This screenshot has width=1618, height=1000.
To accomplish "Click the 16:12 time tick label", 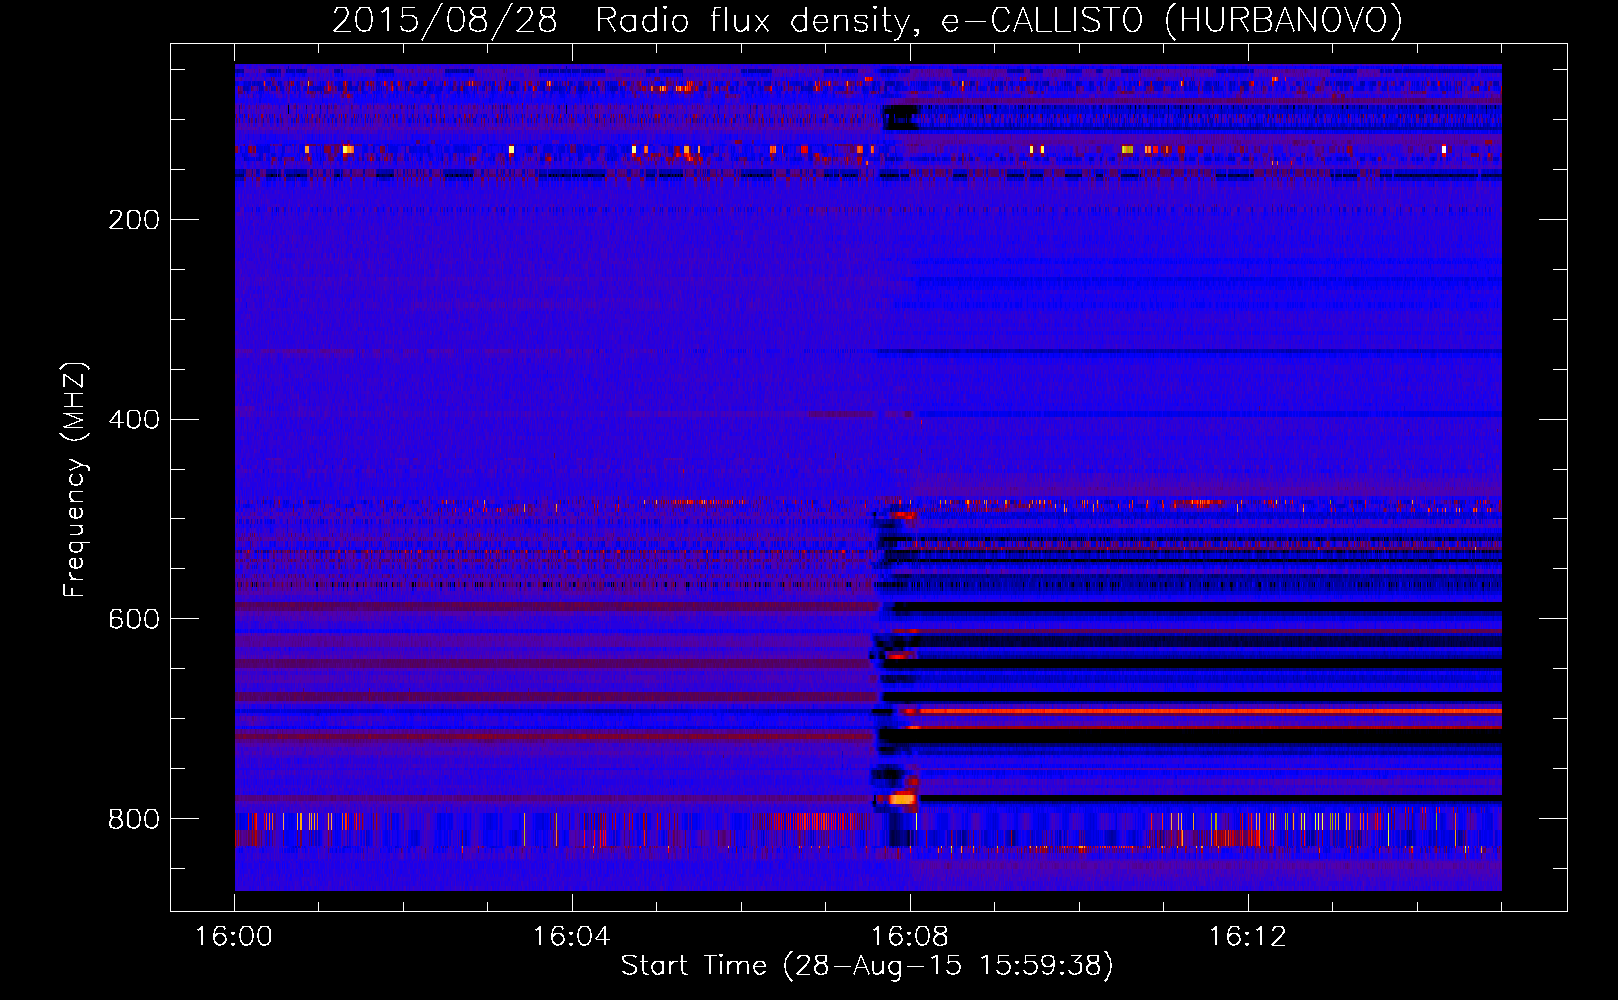I will (1247, 937).
